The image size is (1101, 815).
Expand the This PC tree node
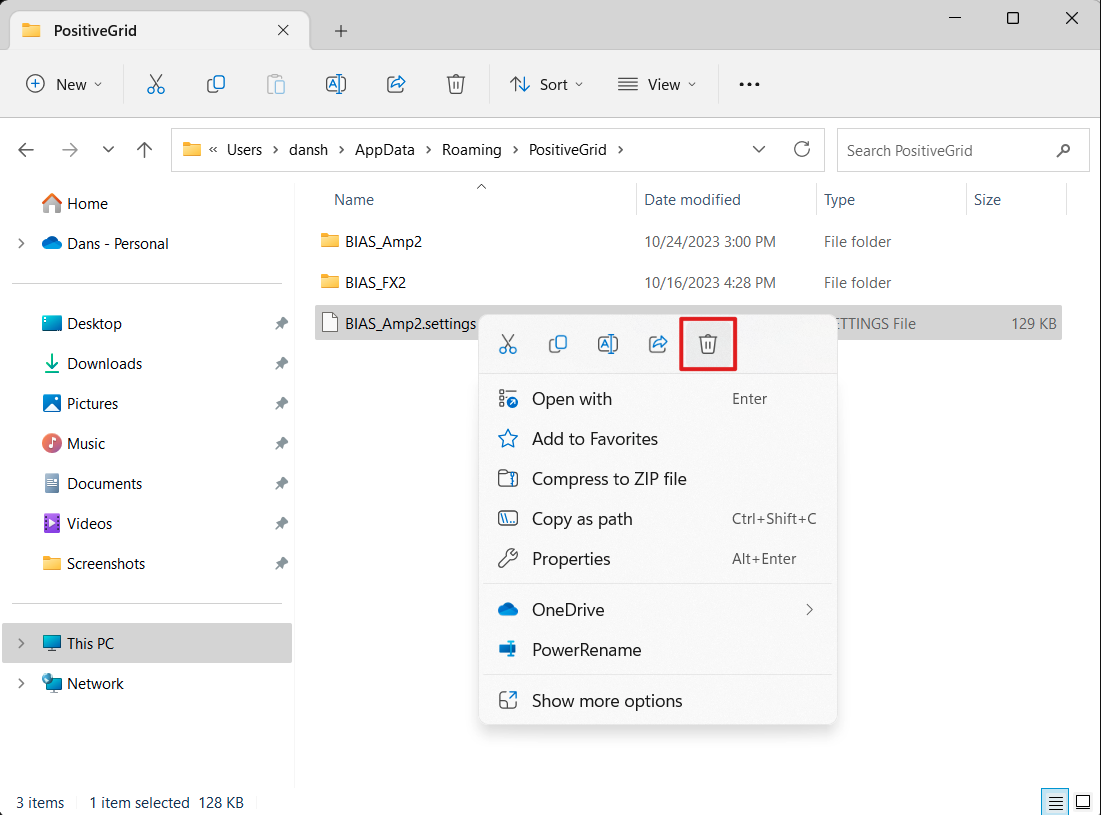pyautogui.click(x=21, y=643)
